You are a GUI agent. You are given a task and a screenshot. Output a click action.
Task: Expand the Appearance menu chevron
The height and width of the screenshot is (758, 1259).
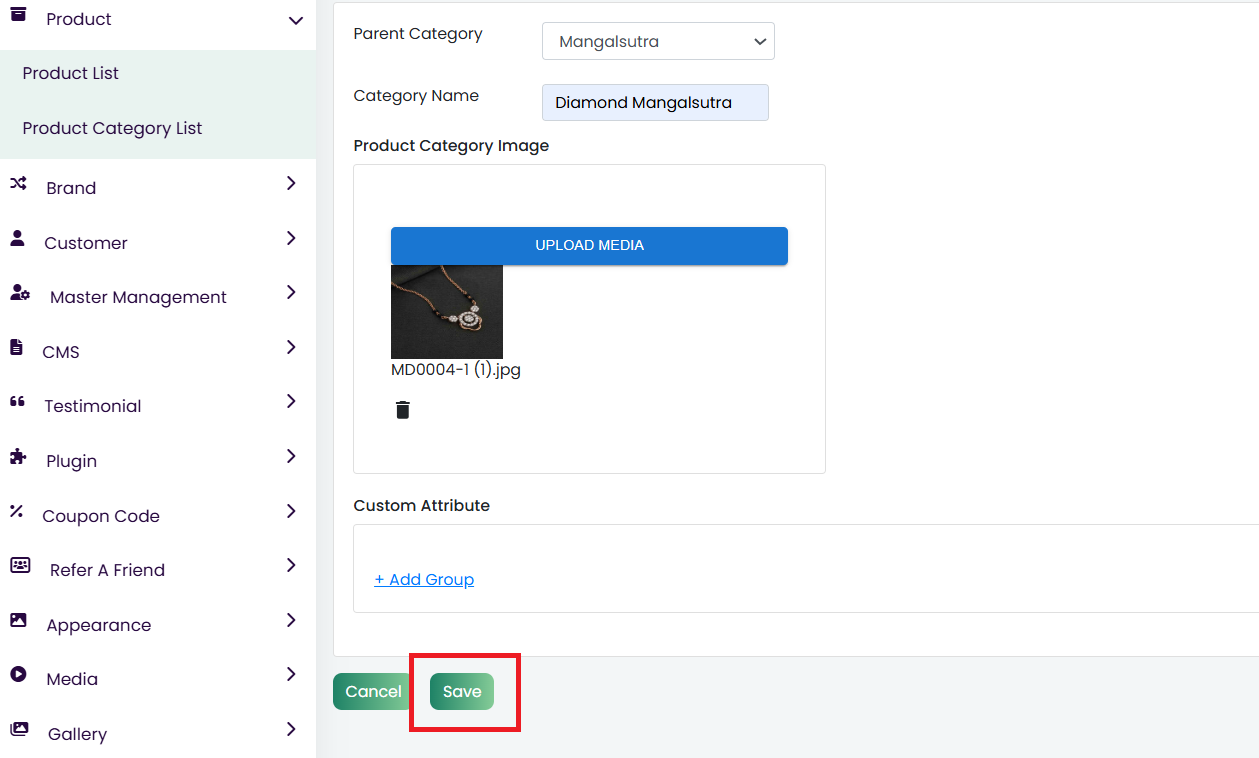[x=291, y=621]
